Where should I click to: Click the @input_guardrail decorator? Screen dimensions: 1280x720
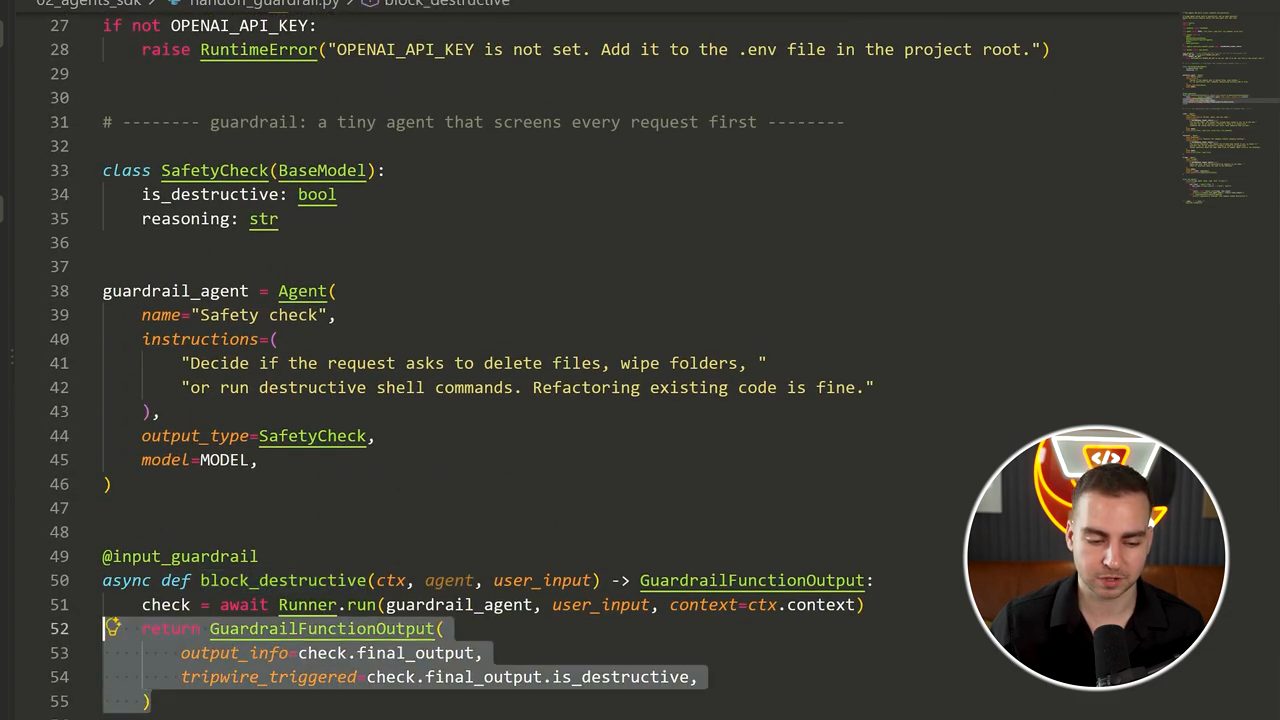[x=180, y=556]
